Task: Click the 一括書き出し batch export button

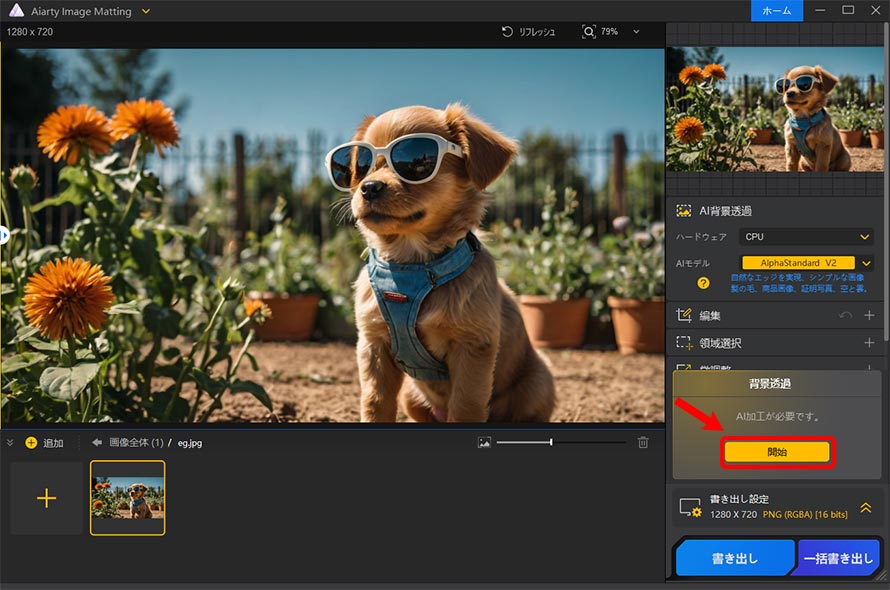Action: coord(838,560)
